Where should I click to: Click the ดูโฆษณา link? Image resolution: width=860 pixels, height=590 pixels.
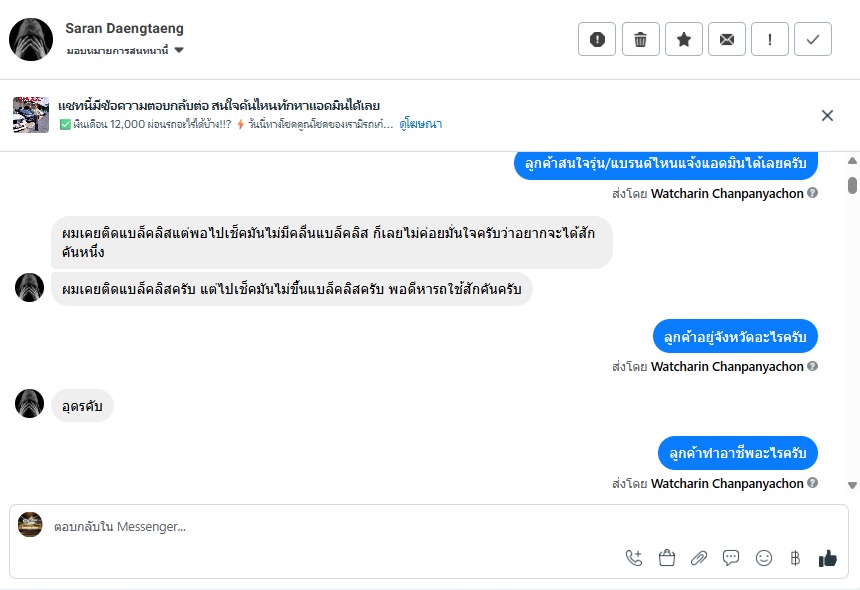421,124
